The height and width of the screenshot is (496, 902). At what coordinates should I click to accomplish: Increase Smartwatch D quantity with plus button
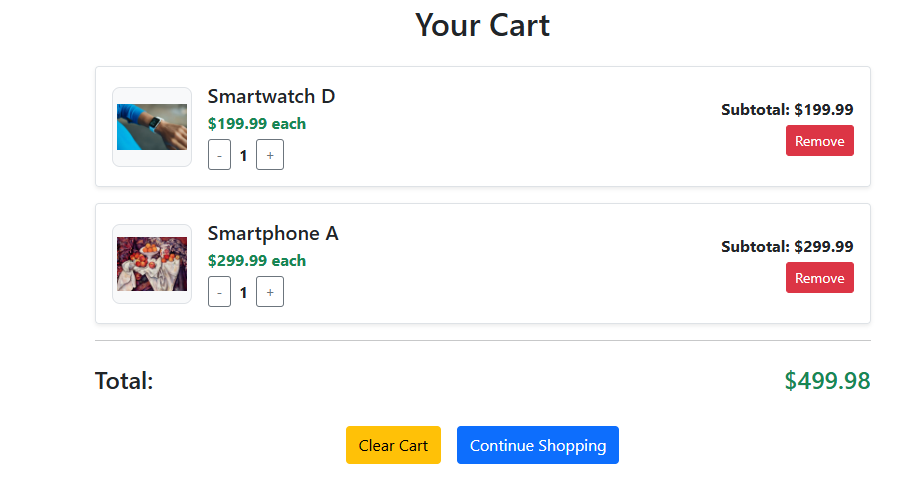(270, 155)
